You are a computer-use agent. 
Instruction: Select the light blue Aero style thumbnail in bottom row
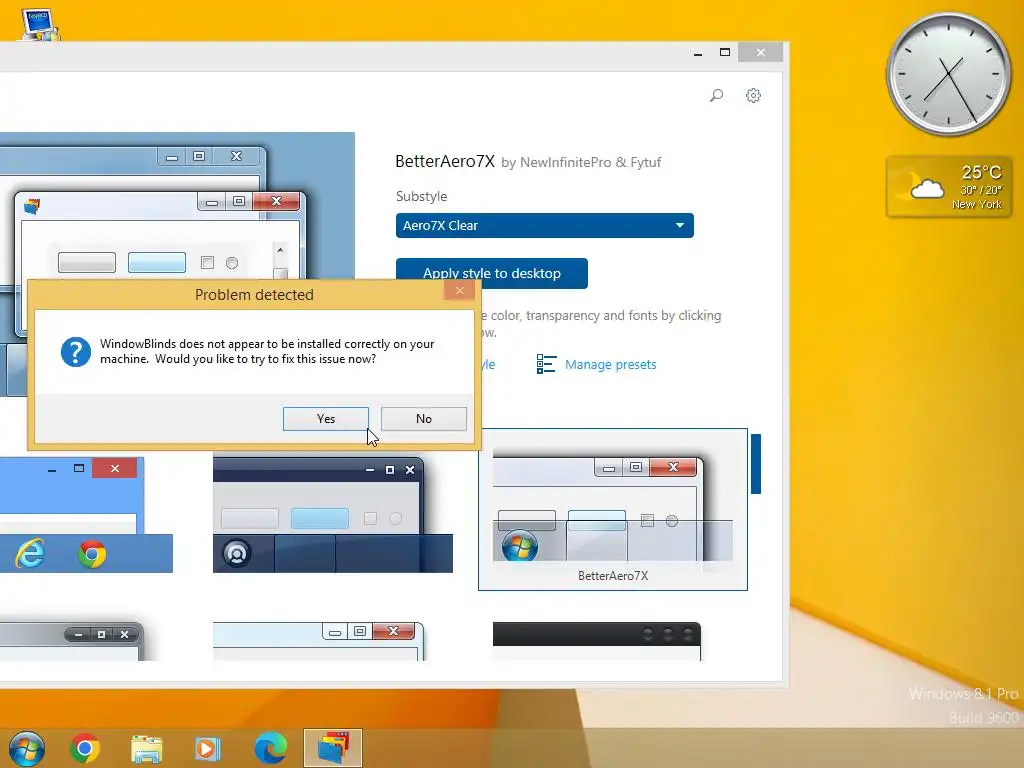[x=319, y=641]
